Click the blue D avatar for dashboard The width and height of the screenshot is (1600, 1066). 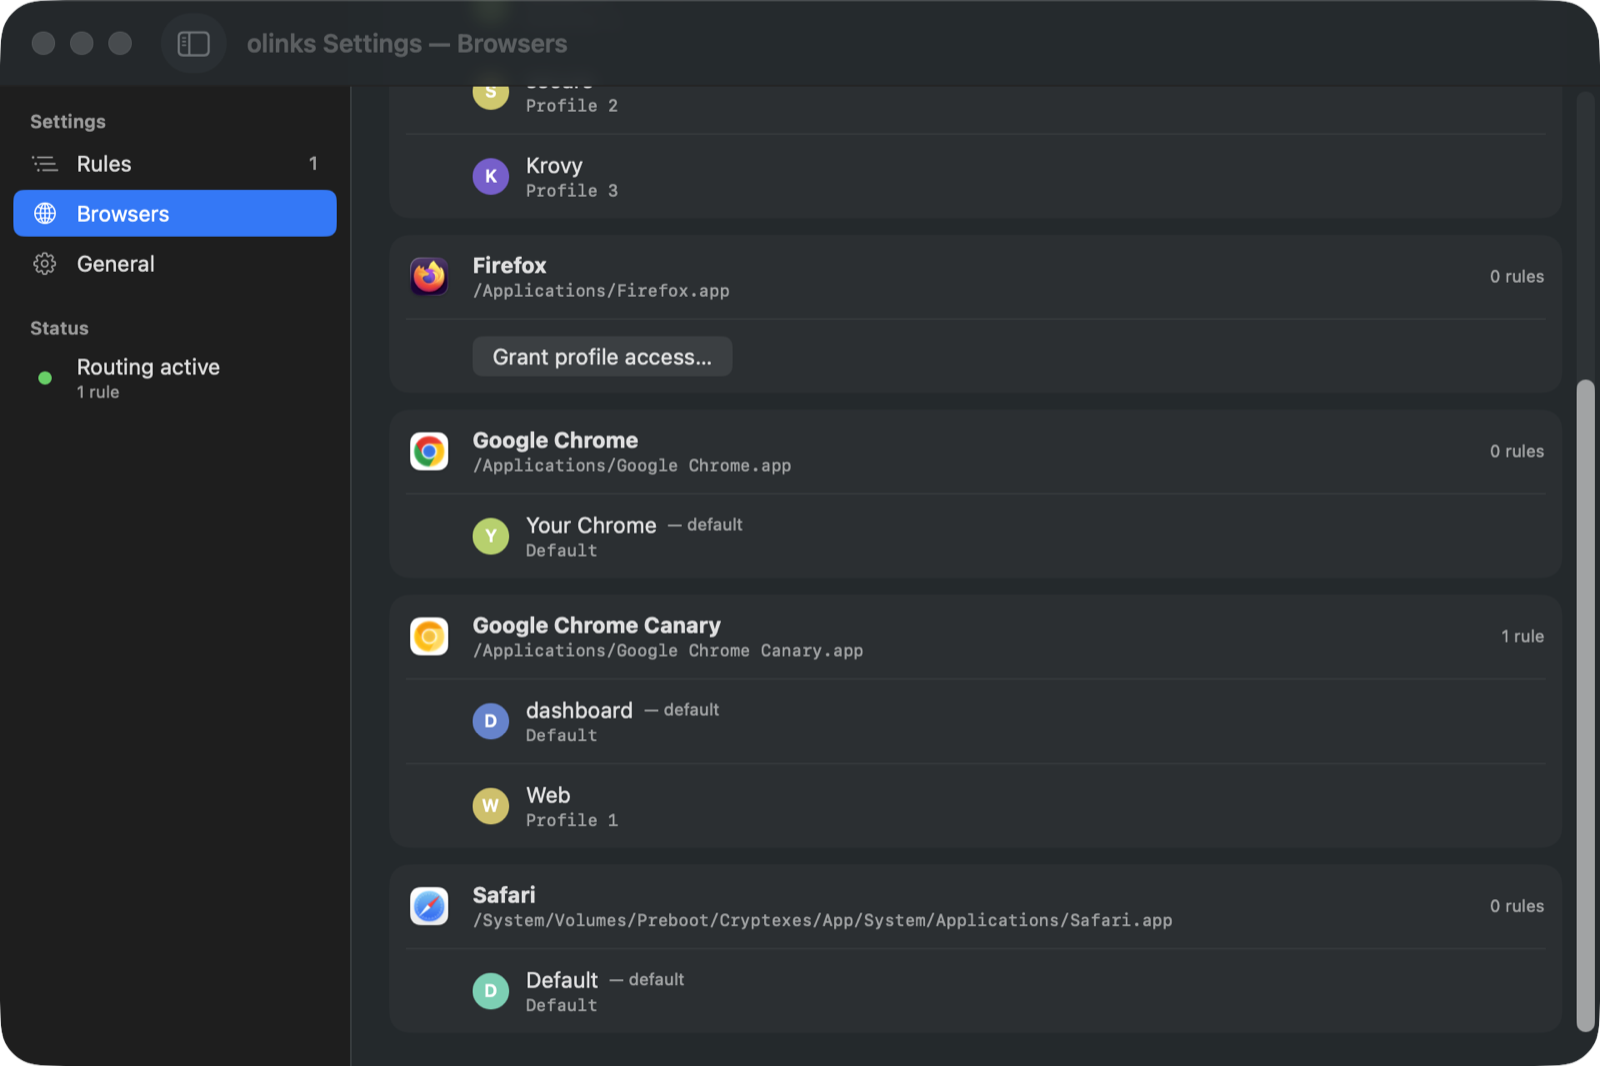(x=491, y=721)
